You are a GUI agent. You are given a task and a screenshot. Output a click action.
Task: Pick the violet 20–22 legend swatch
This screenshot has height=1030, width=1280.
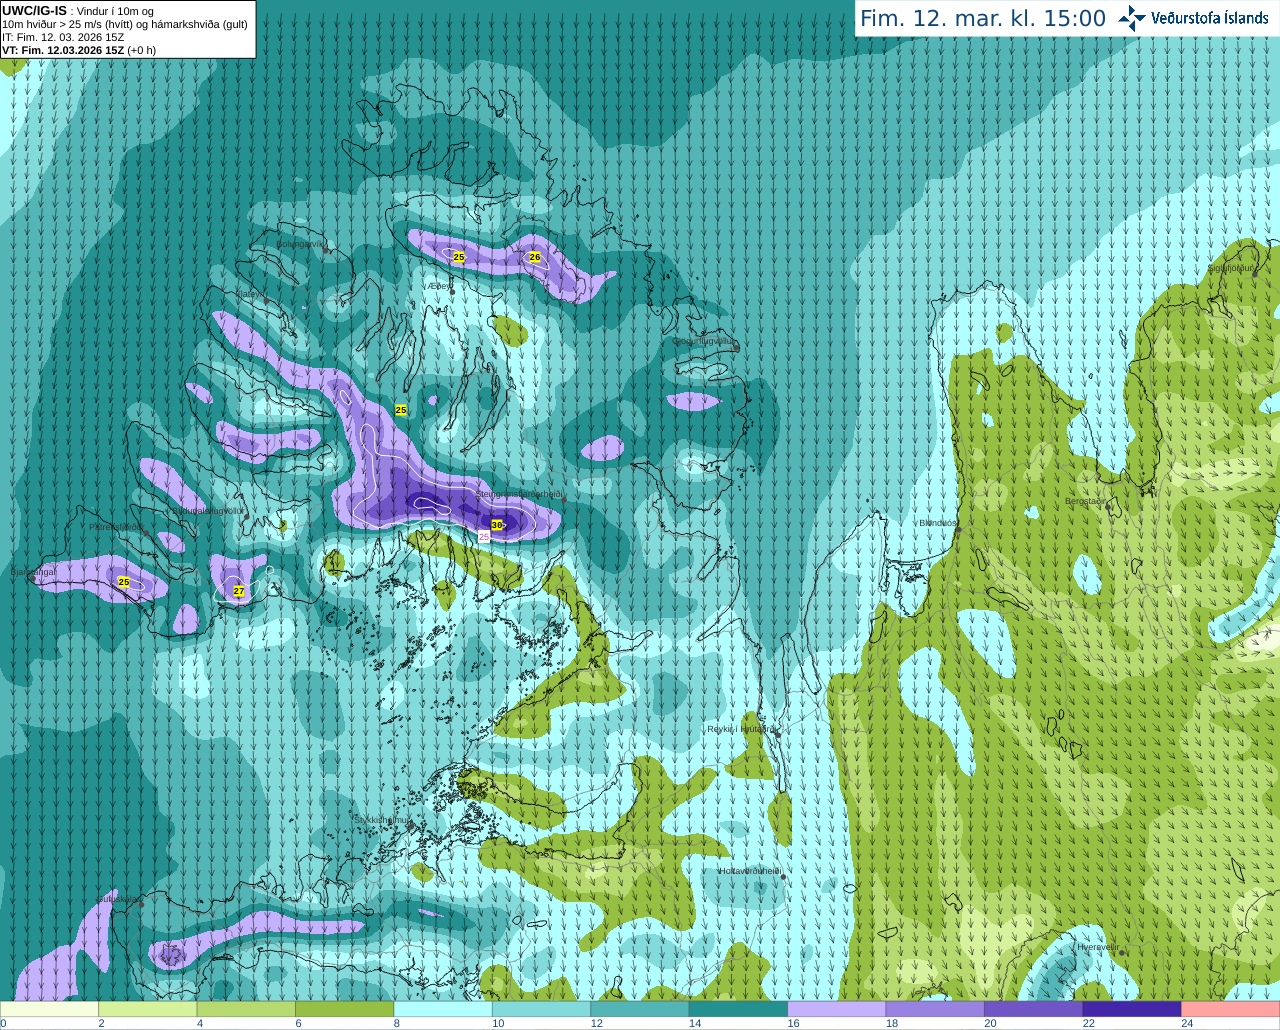click(1034, 1009)
